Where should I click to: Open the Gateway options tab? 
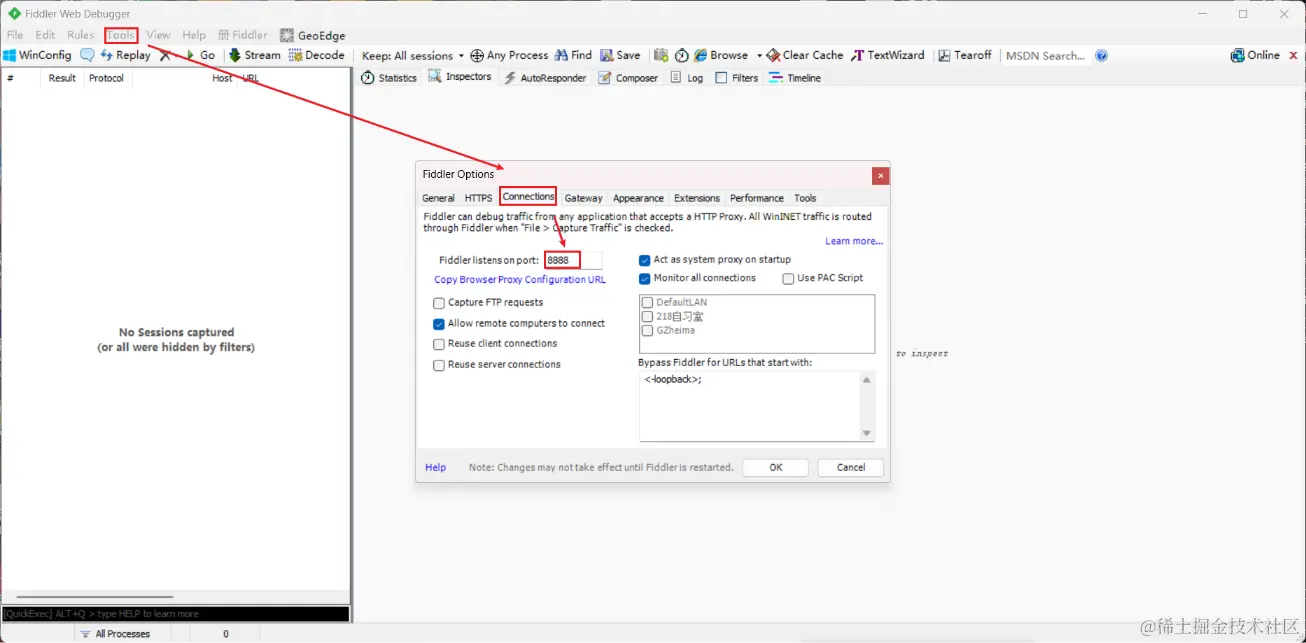584,198
